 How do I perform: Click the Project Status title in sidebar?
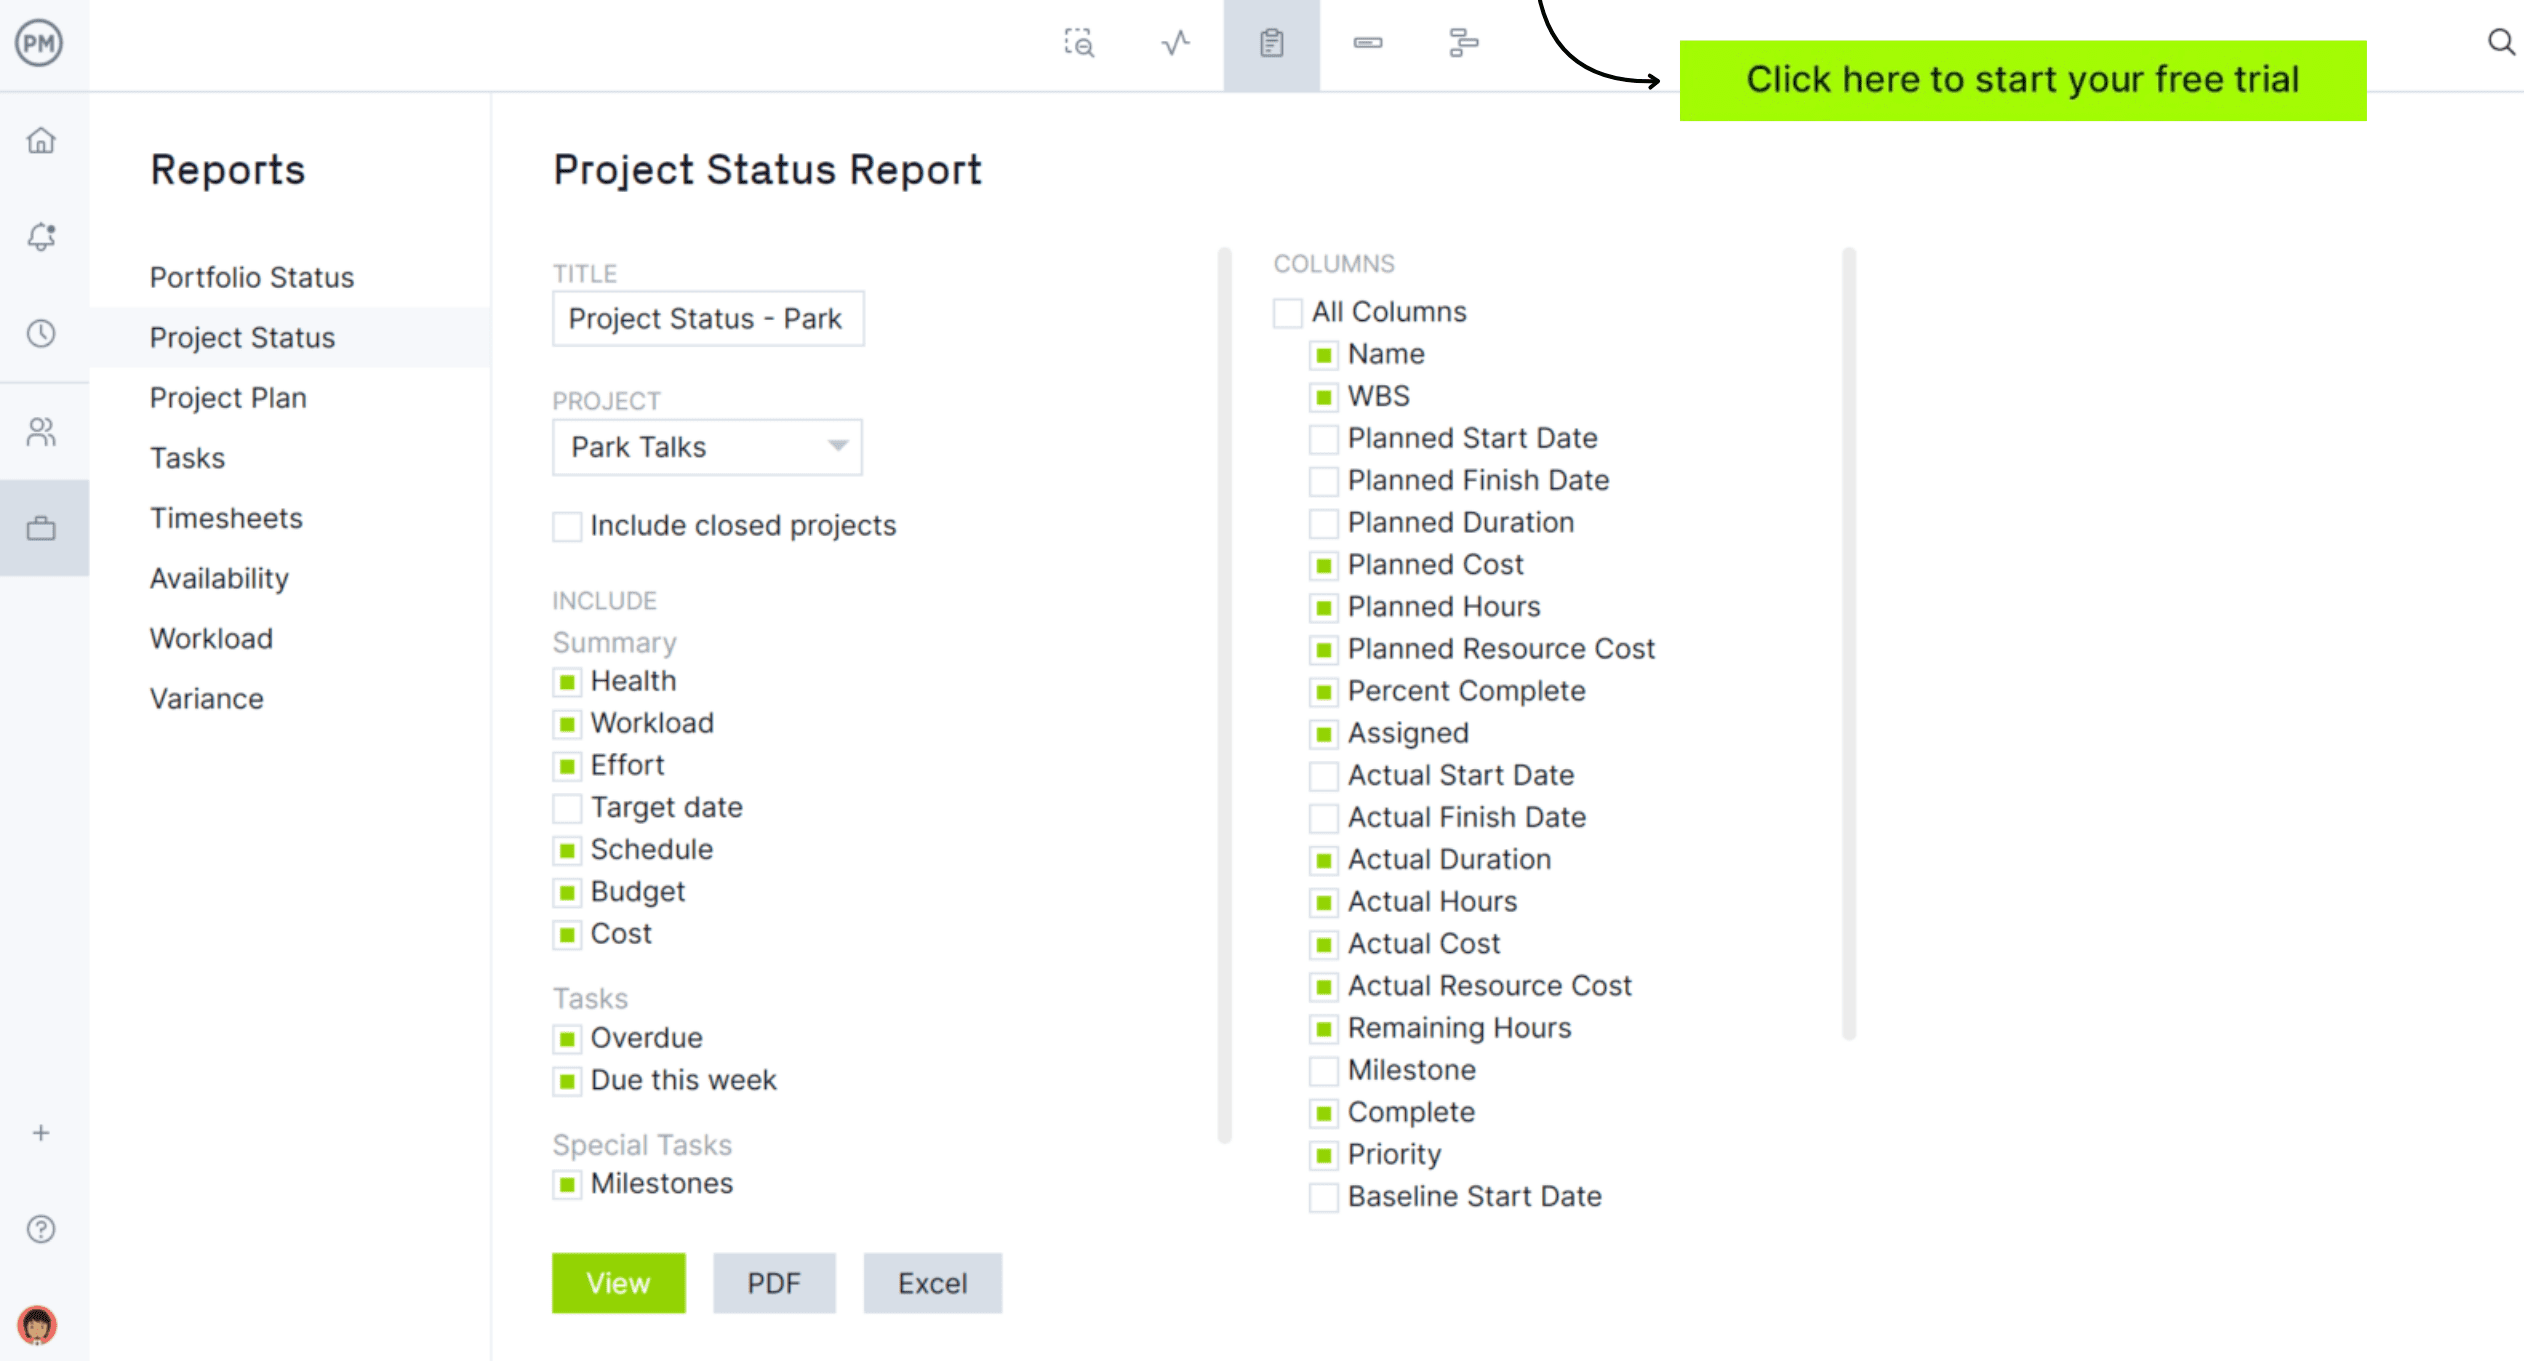pyautogui.click(x=241, y=337)
